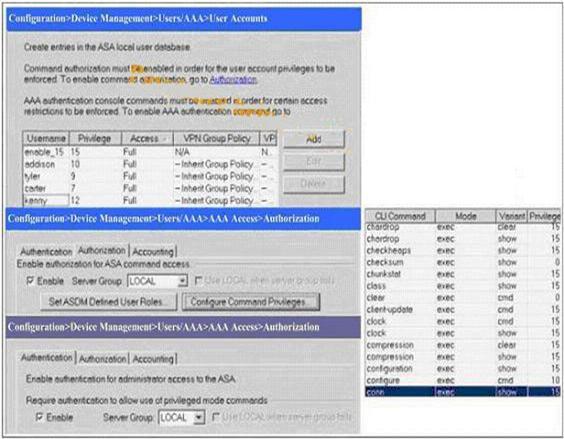Screen dimensions: 564x439
Task: Click the Add user button
Action: pyautogui.click(x=314, y=139)
